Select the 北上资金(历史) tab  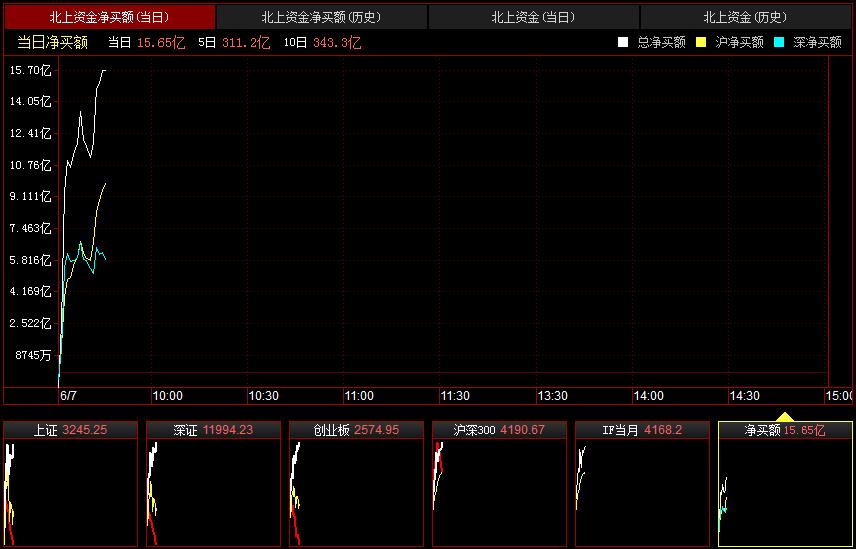745,17
